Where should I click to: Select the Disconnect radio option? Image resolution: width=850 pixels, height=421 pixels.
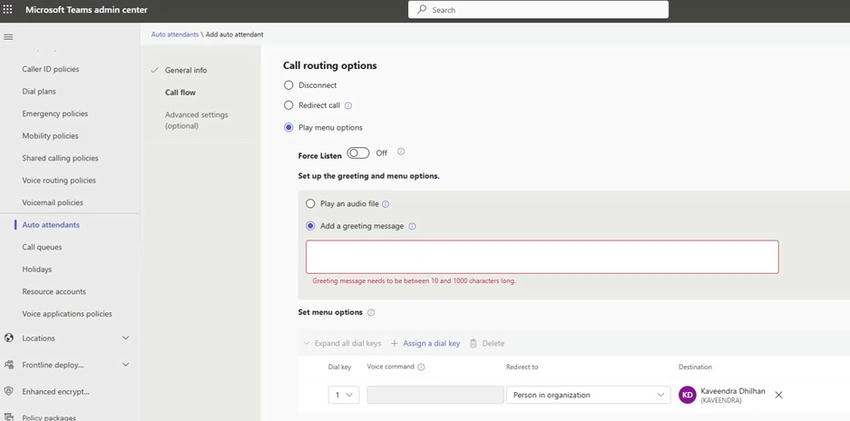tap(288, 85)
